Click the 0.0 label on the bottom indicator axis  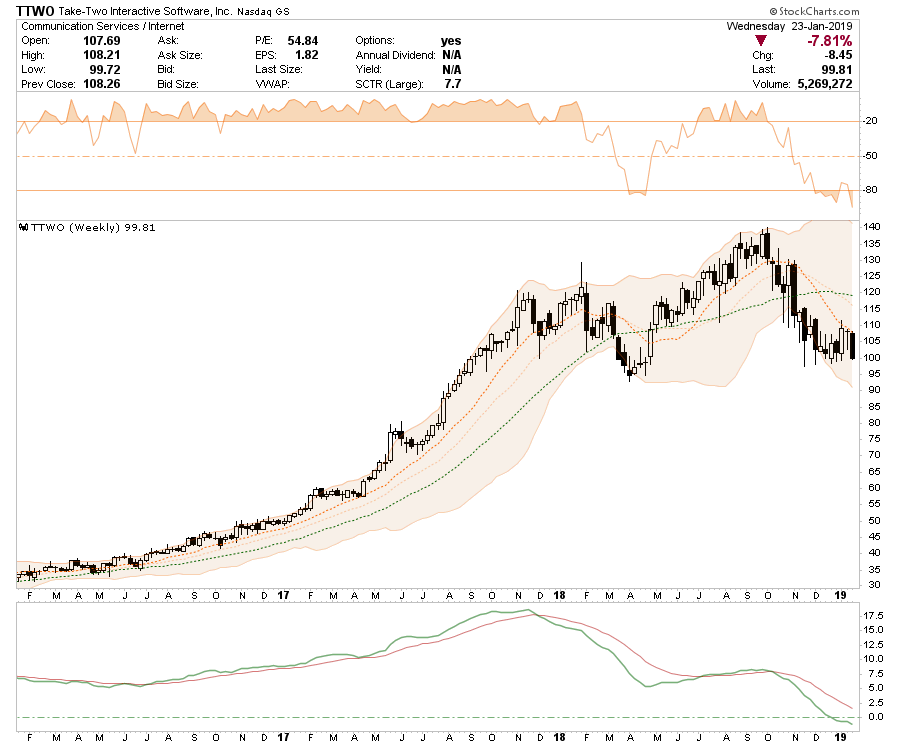click(x=875, y=717)
